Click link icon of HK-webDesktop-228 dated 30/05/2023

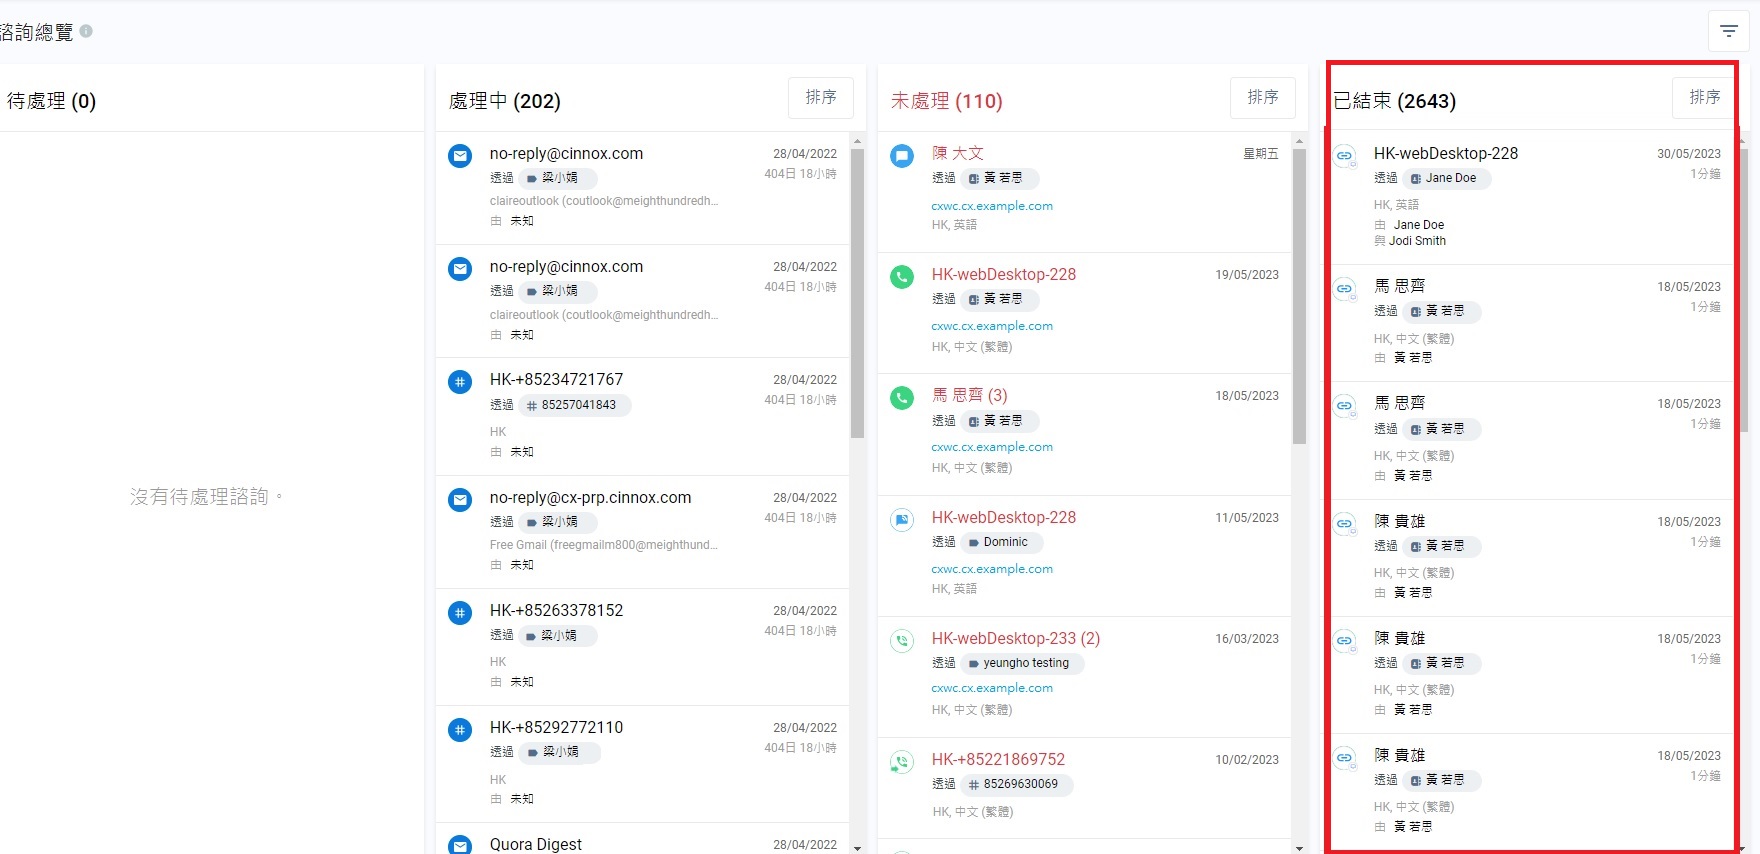1345,156
